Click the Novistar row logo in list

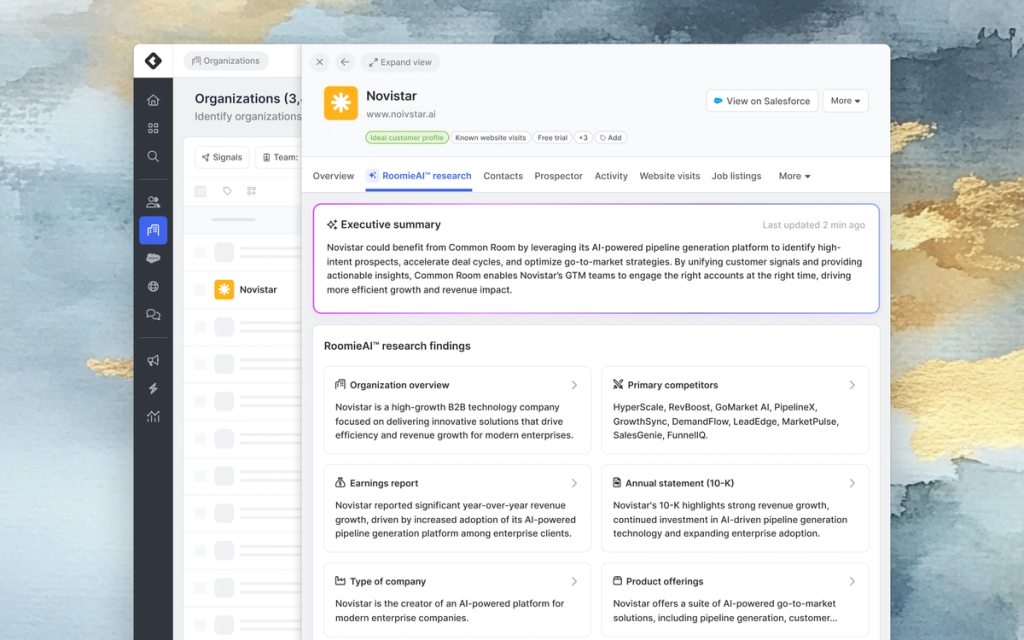224,289
